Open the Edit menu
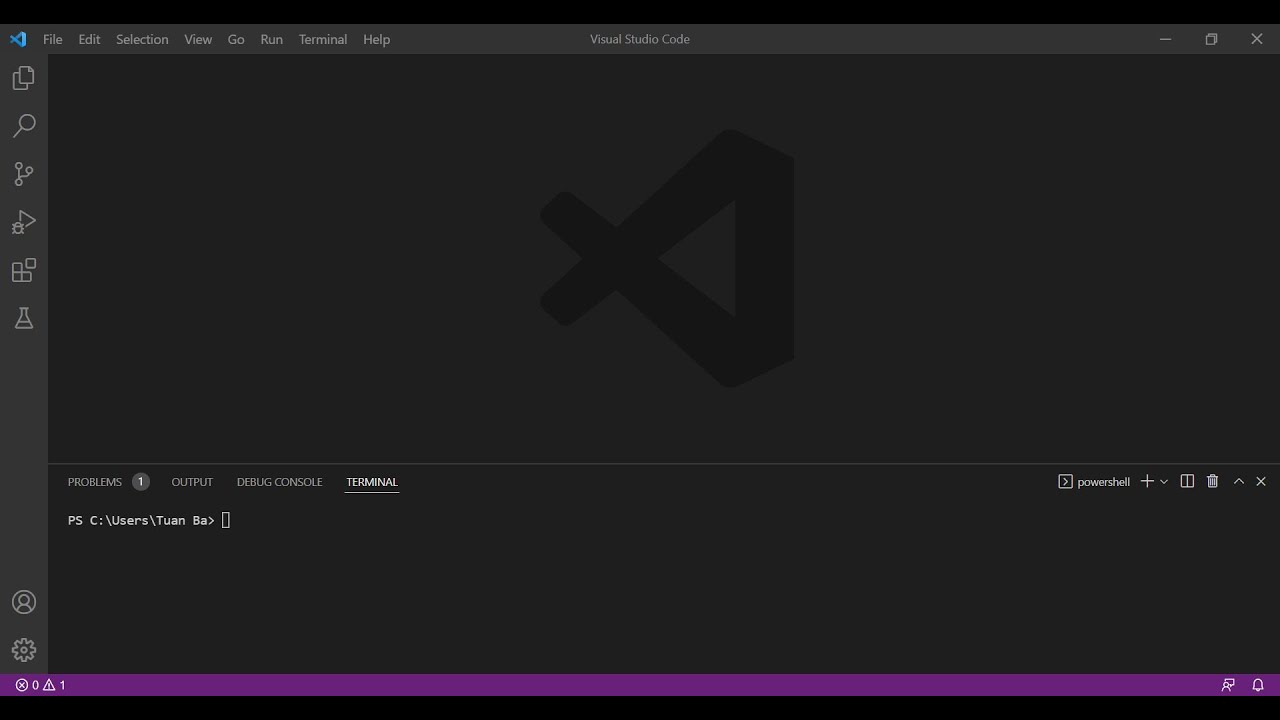The image size is (1280, 720). tap(89, 39)
